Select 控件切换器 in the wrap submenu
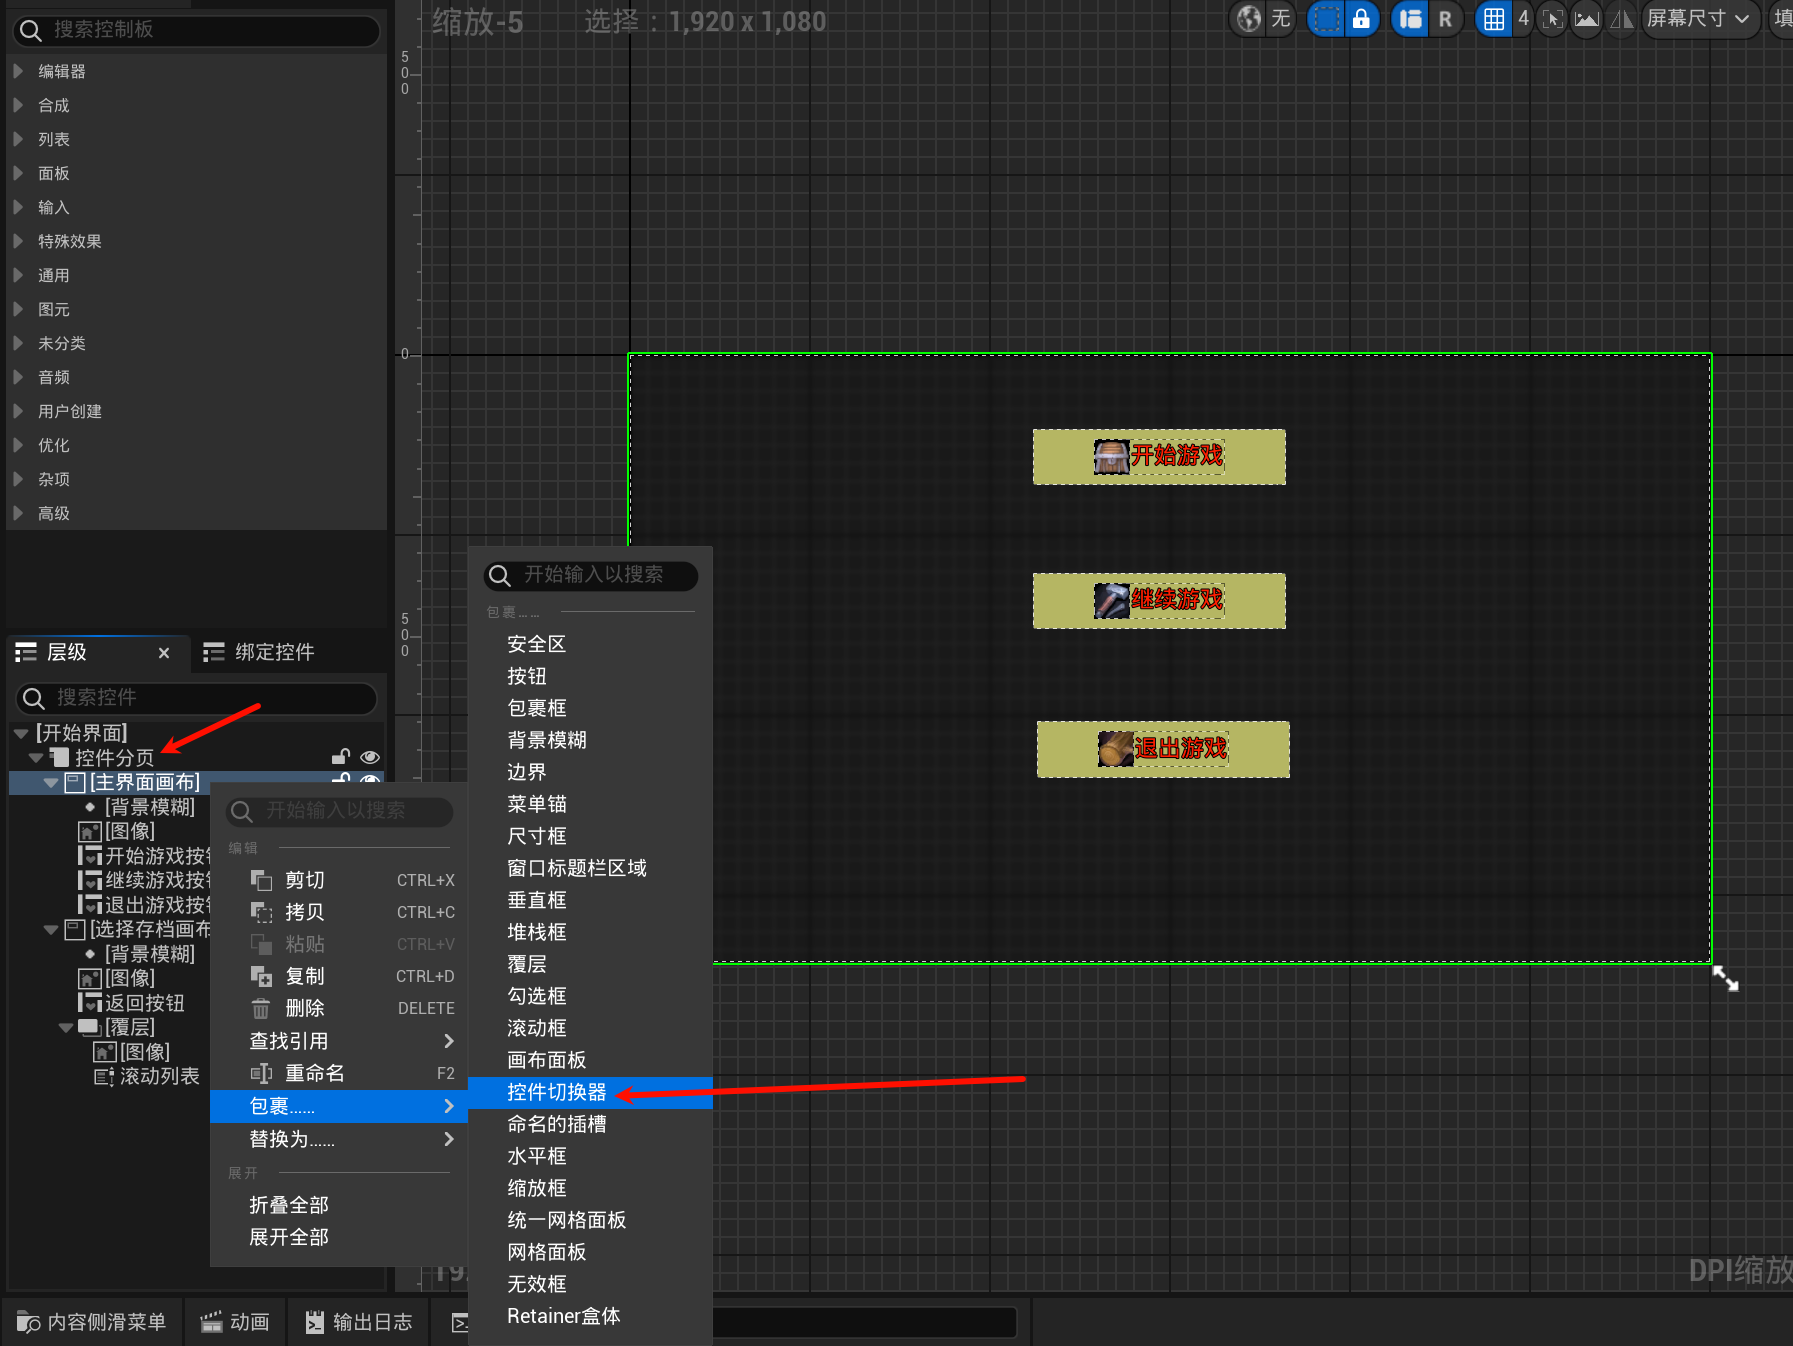1793x1346 pixels. click(557, 1092)
